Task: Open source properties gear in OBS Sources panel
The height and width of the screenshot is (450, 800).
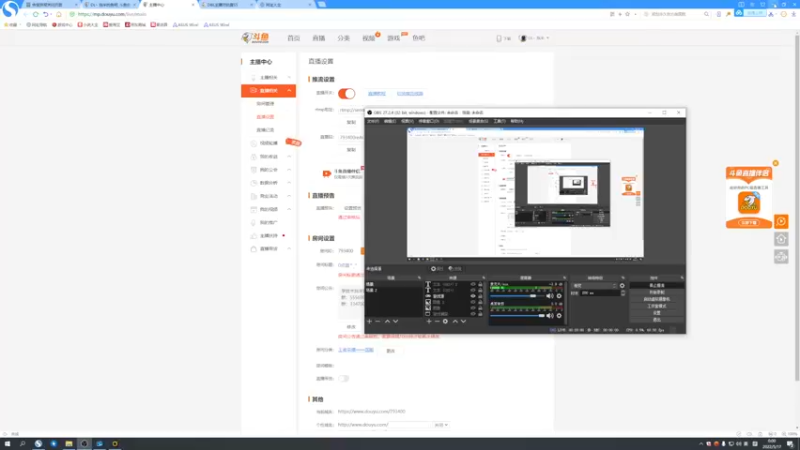Action: 445,321
